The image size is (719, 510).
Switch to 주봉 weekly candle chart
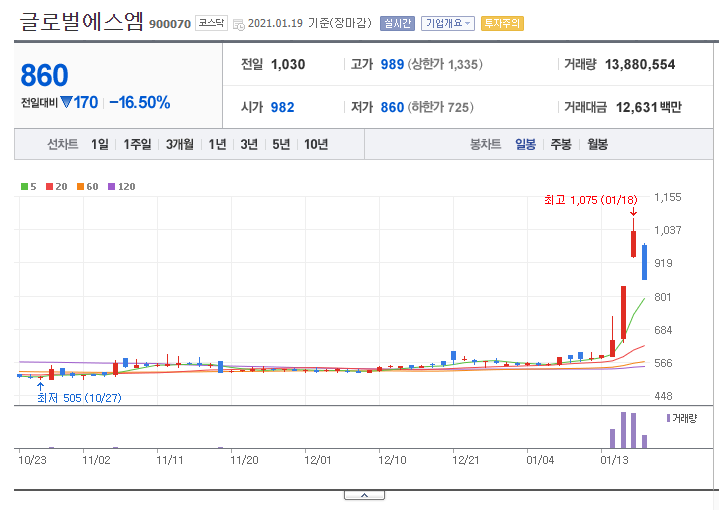pos(561,144)
